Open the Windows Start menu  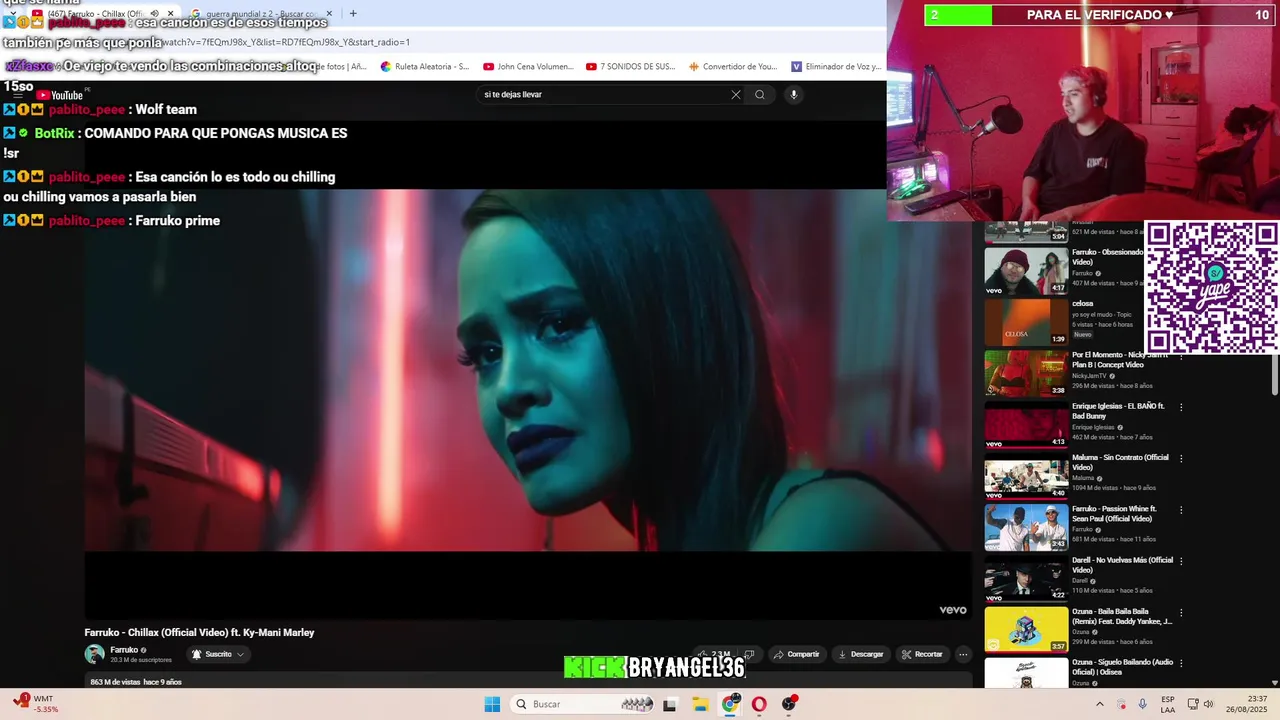[x=492, y=704]
